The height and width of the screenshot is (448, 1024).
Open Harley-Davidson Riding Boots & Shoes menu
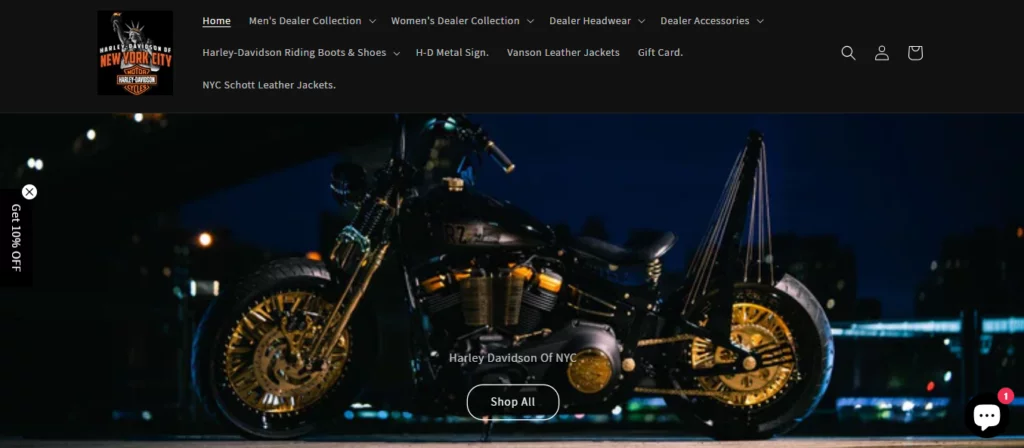294,53
